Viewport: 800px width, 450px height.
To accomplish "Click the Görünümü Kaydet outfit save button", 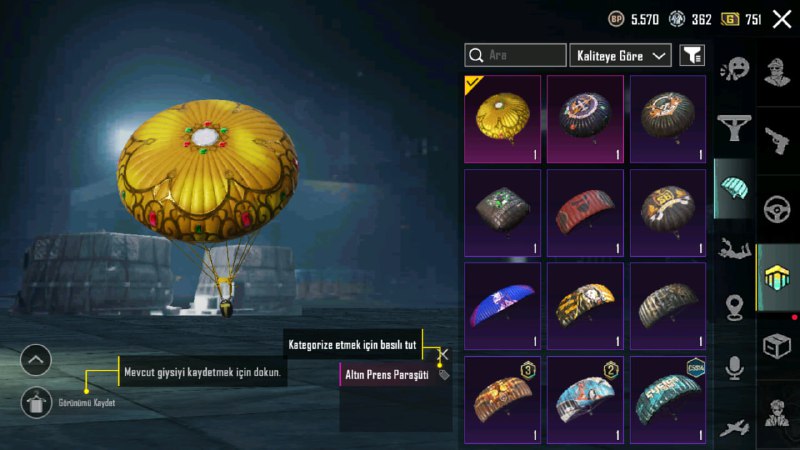I will click(36, 403).
